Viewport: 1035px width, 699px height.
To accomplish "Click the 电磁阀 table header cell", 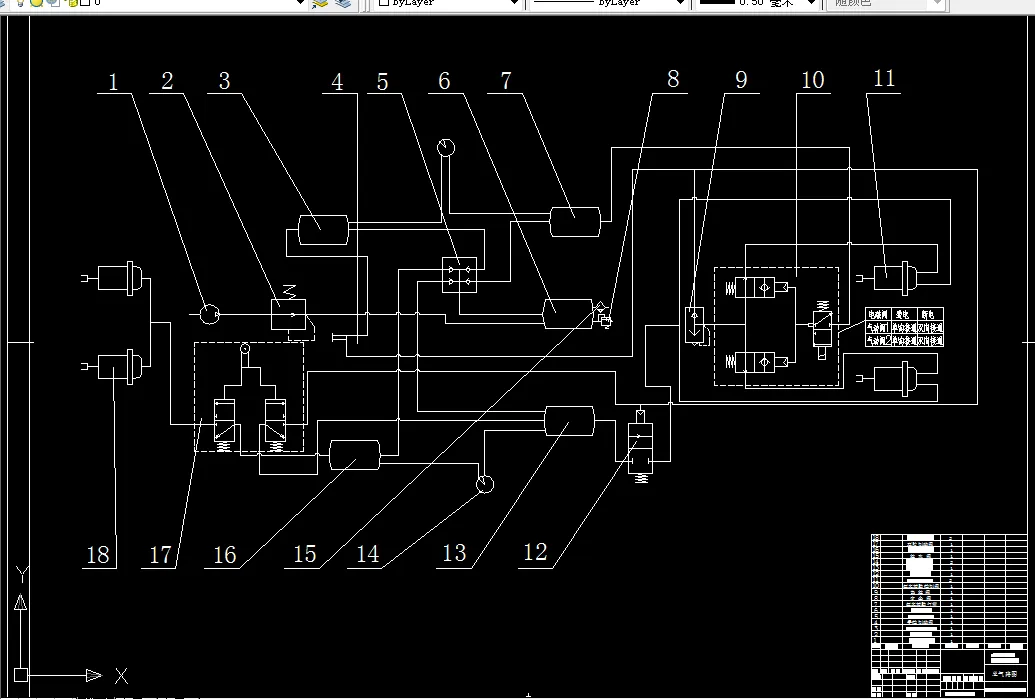I will click(x=878, y=314).
